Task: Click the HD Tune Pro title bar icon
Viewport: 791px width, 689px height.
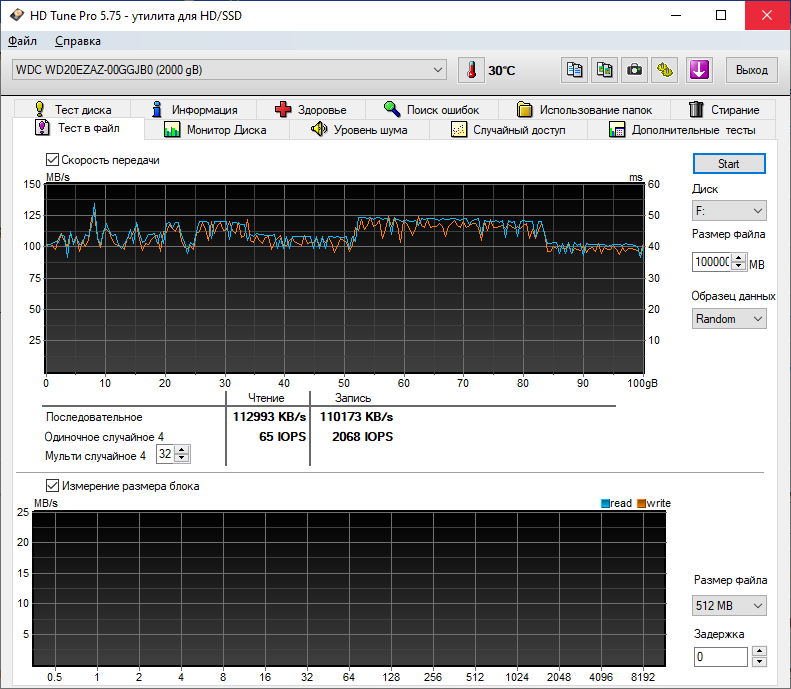Action: pos(17,15)
